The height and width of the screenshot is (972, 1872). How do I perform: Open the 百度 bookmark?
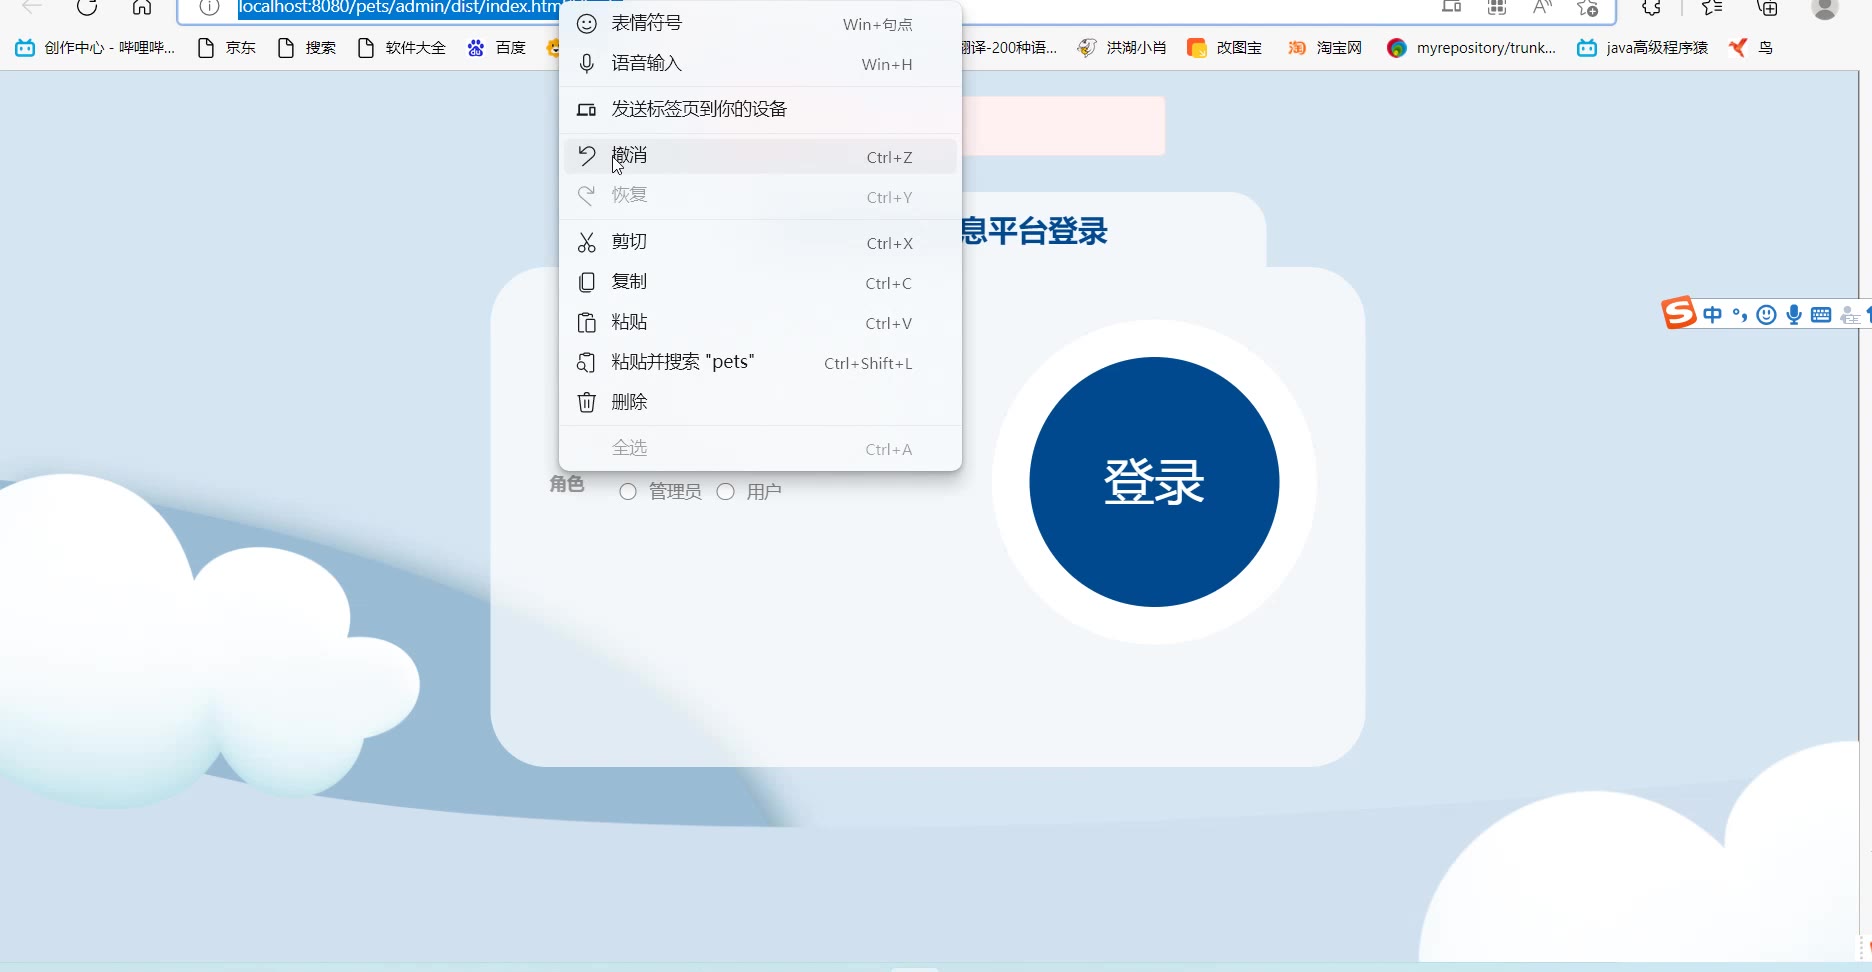click(x=497, y=47)
